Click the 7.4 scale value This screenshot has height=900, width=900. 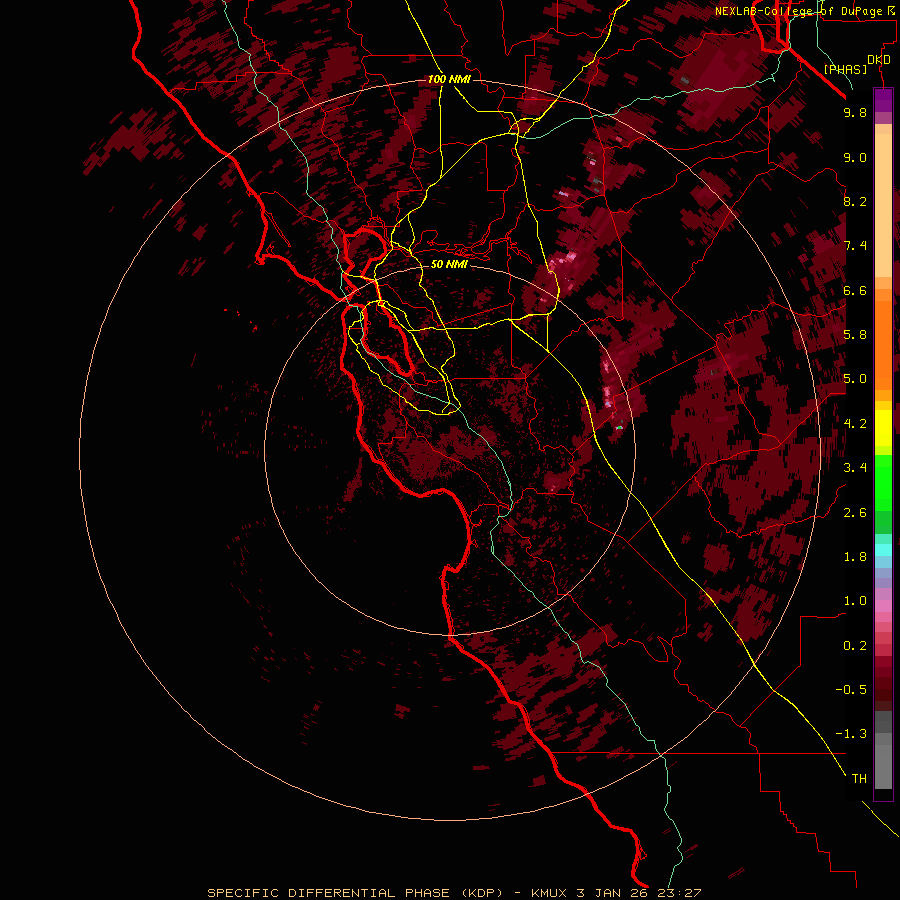point(855,246)
